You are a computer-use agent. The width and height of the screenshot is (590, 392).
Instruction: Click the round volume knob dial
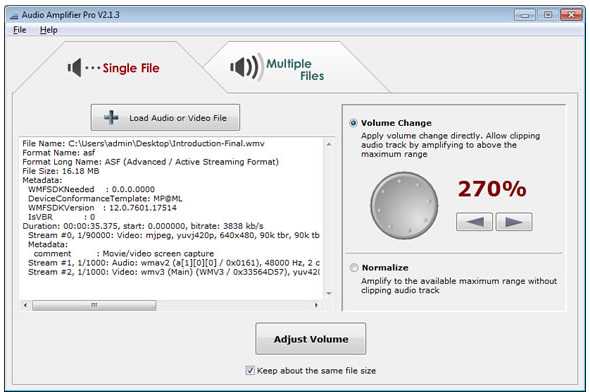pyautogui.click(x=404, y=205)
